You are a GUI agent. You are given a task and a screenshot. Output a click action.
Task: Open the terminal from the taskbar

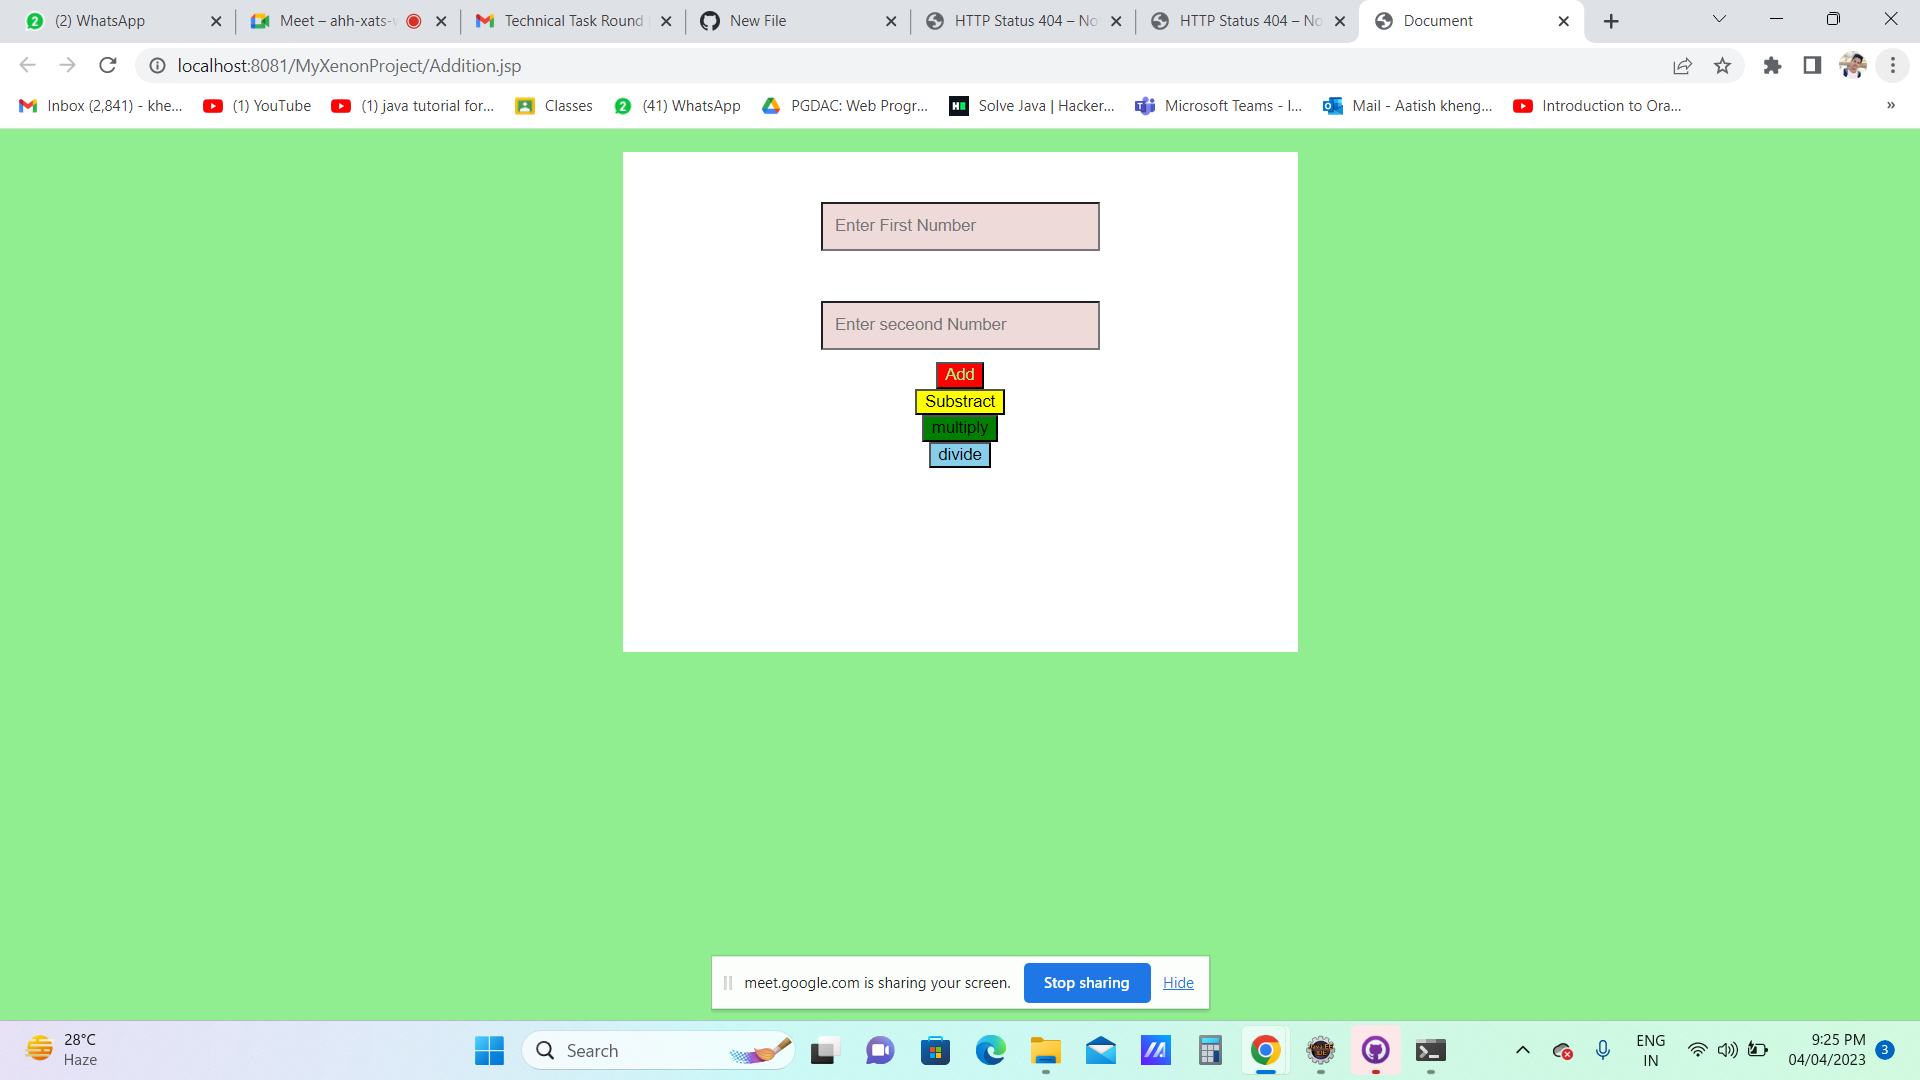1430,1051
